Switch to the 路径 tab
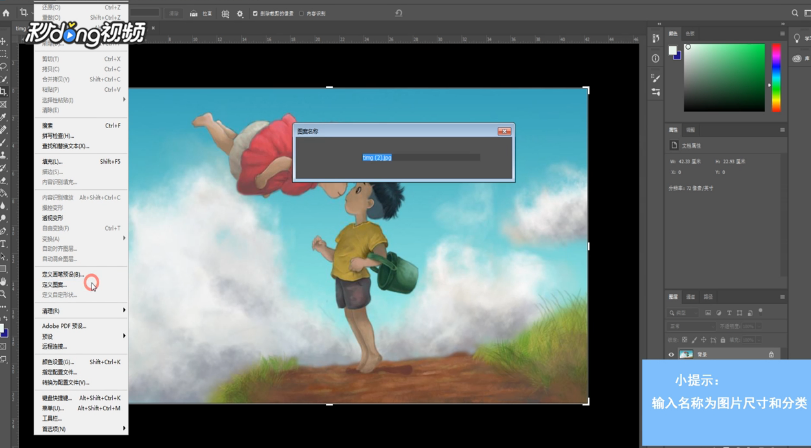The height and width of the screenshot is (448, 811). pyautogui.click(x=708, y=297)
